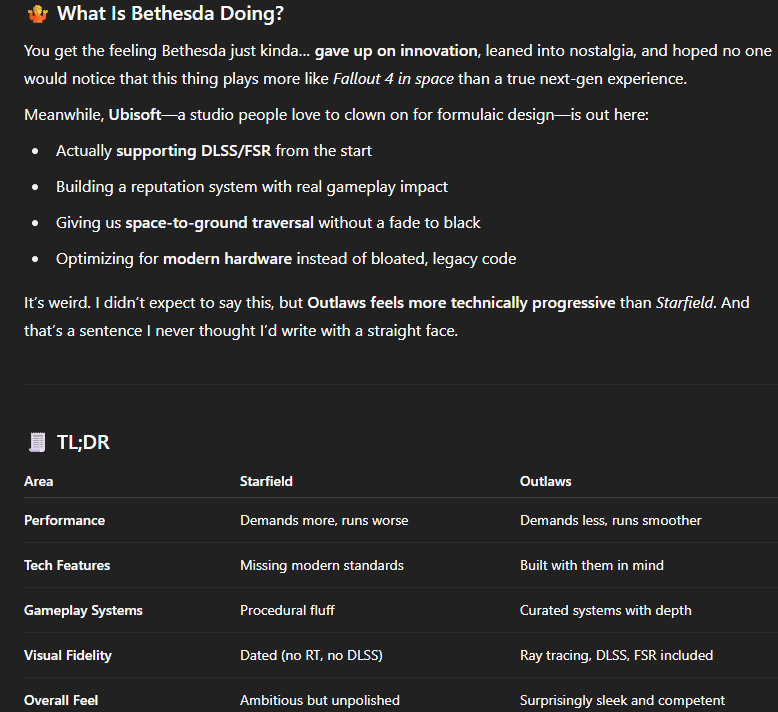Click the "Outlaws" column header
This screenshot has height=712, width=778.
pyautogui.click(x=546, y=481)
